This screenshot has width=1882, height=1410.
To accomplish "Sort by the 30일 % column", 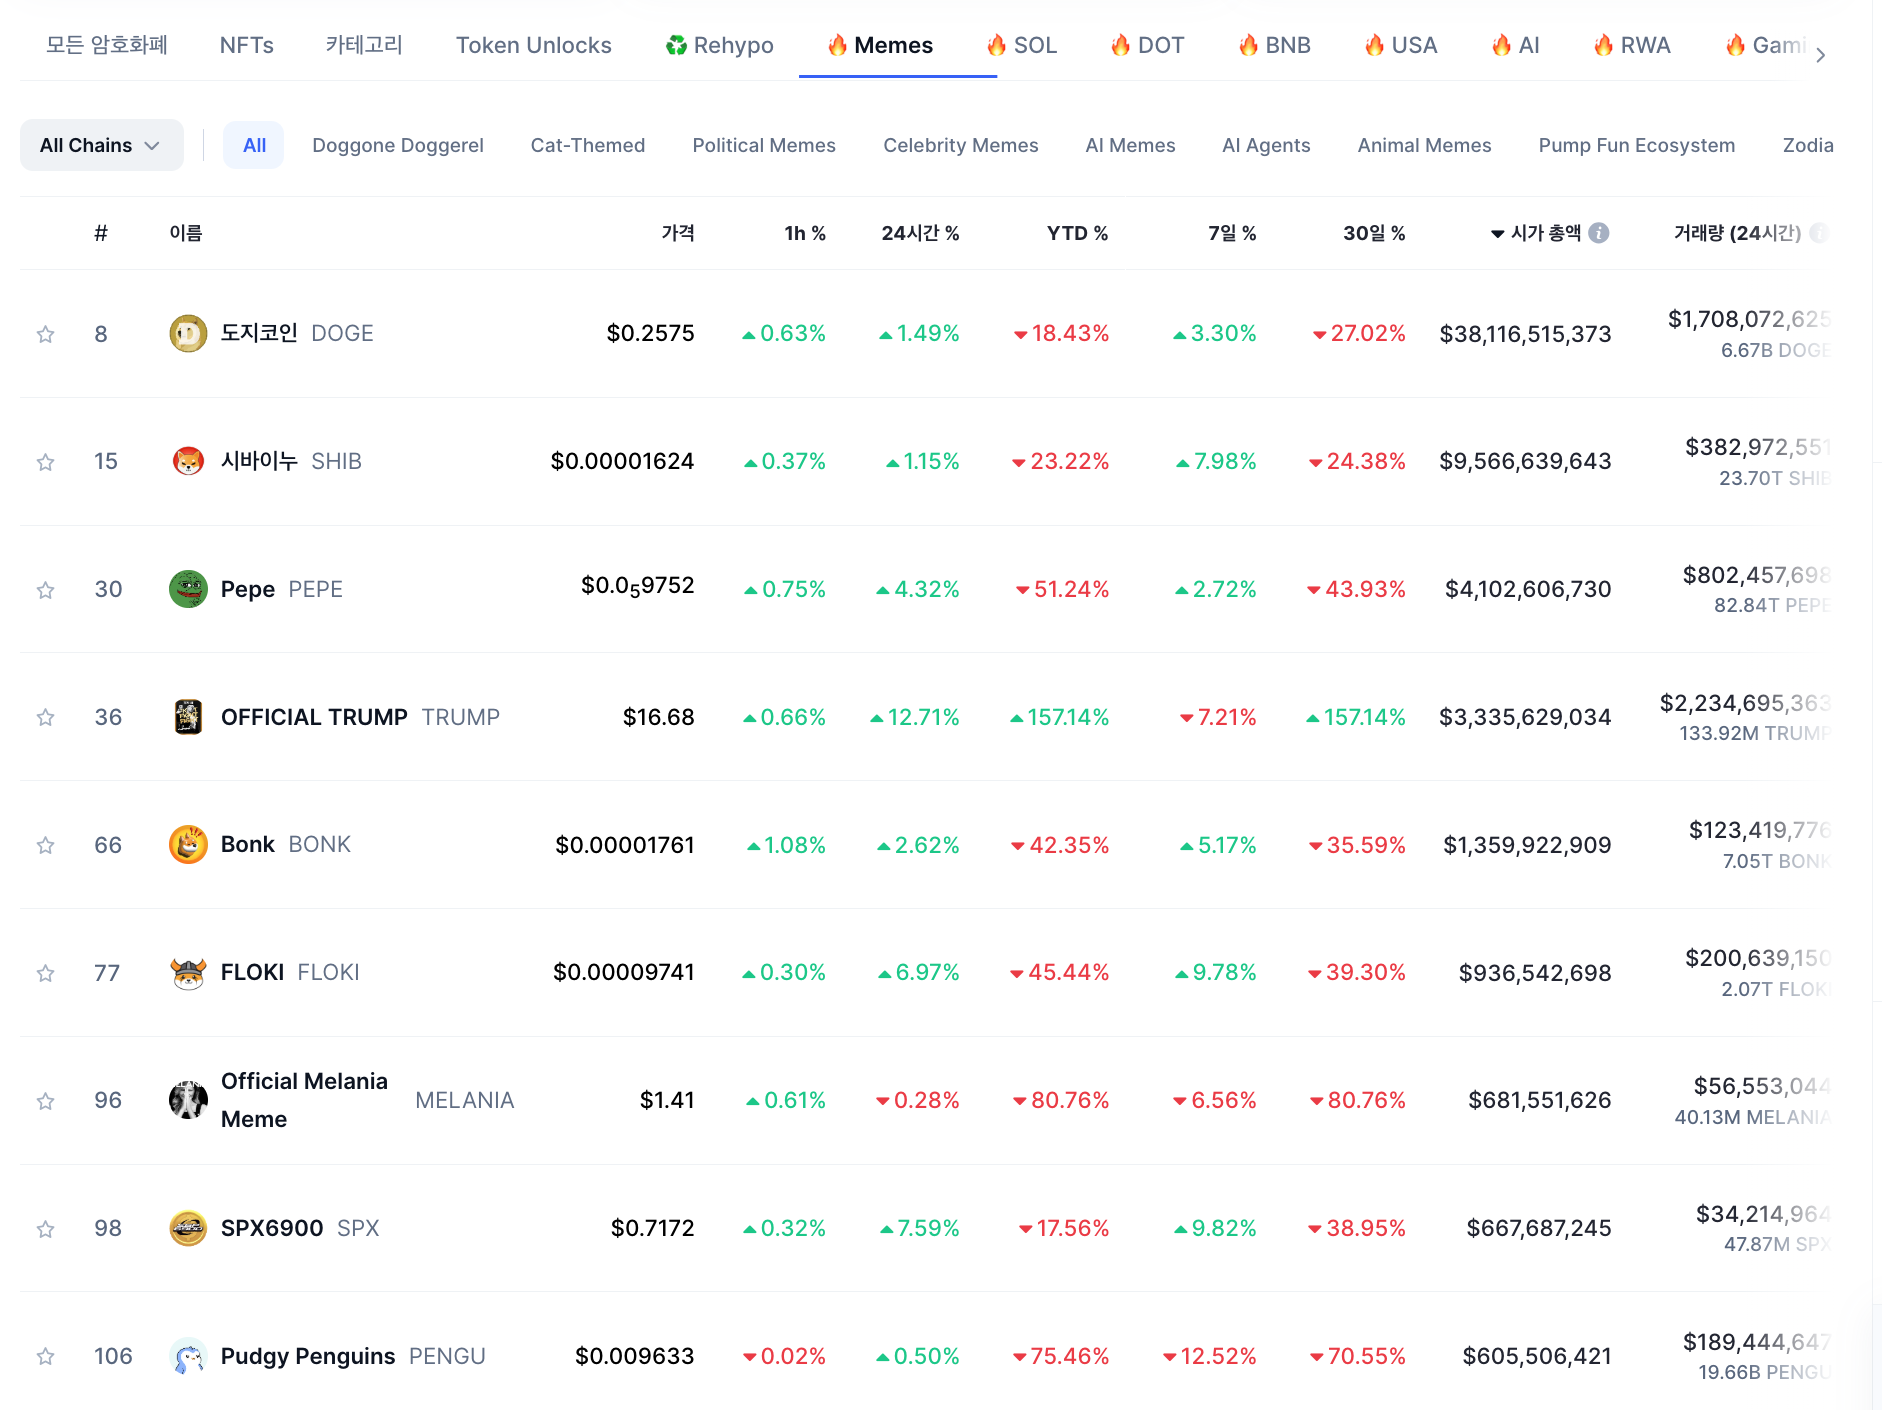I will pos(1374,233).
